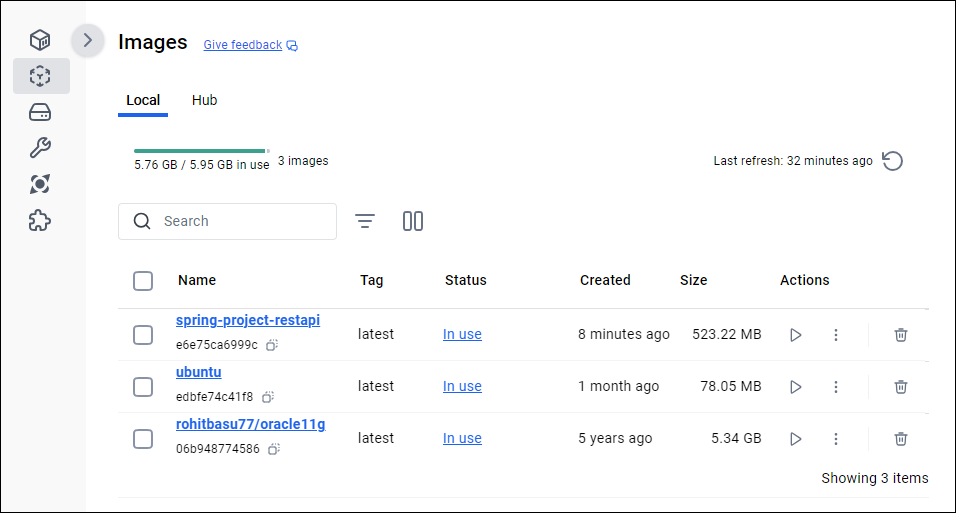956x513 pixels.
Task: Click the Showing 3 items text
Action: [x=875, y=478]
